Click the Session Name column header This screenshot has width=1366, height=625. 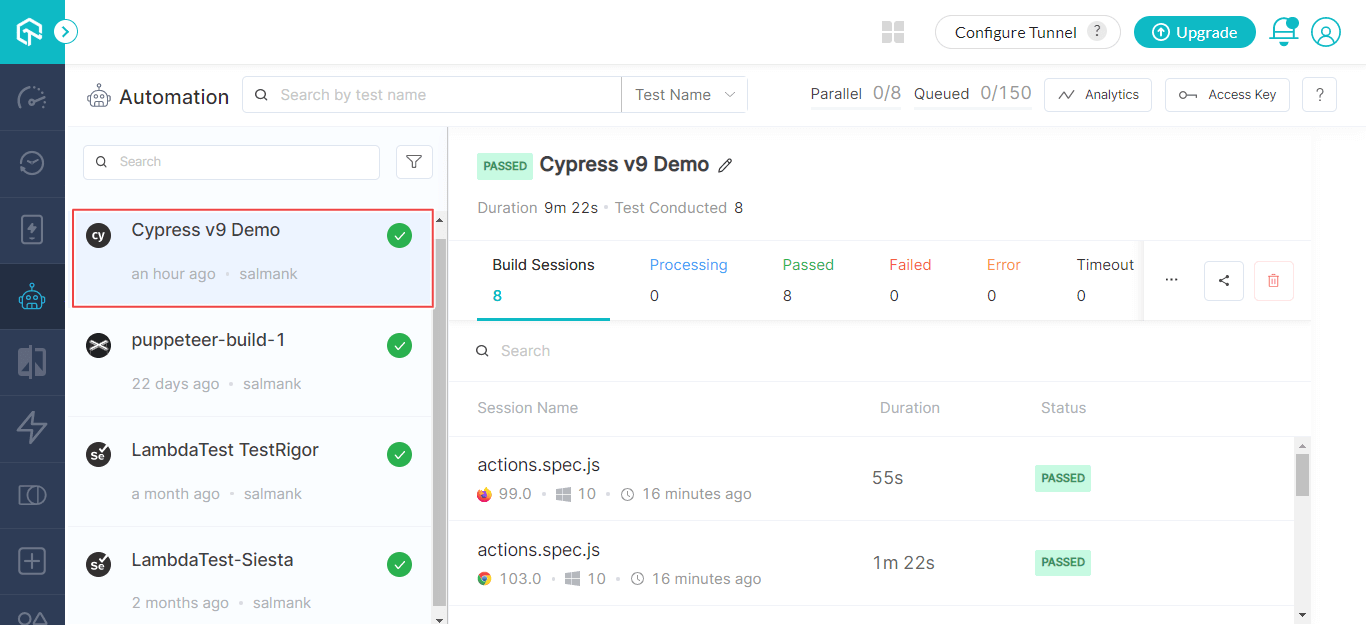click(528, 408)
